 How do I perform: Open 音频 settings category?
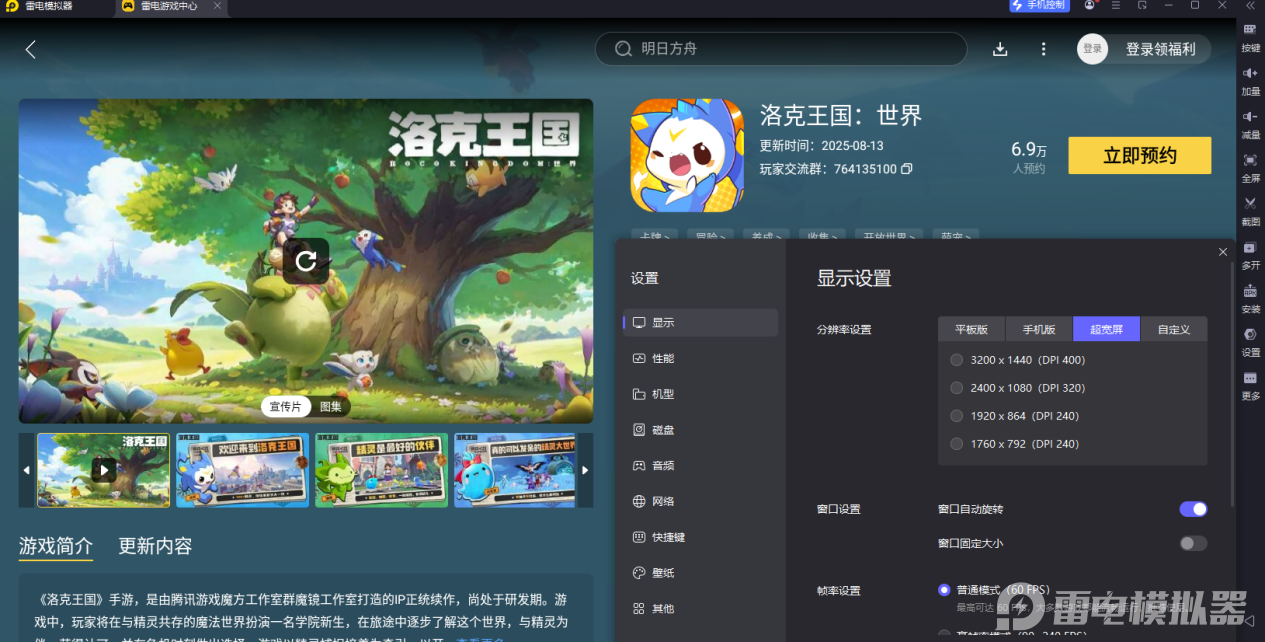pos(700,466)
